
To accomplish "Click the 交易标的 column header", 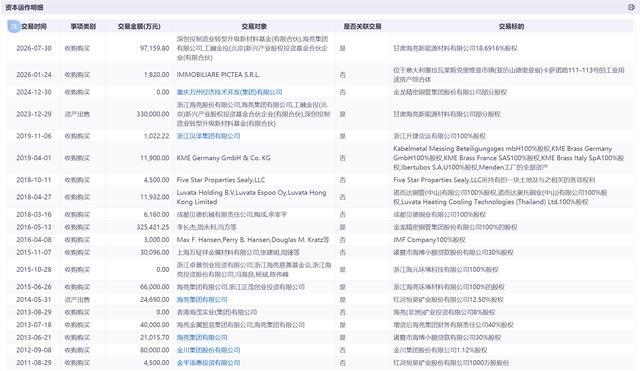I will (x=511, y=27).
